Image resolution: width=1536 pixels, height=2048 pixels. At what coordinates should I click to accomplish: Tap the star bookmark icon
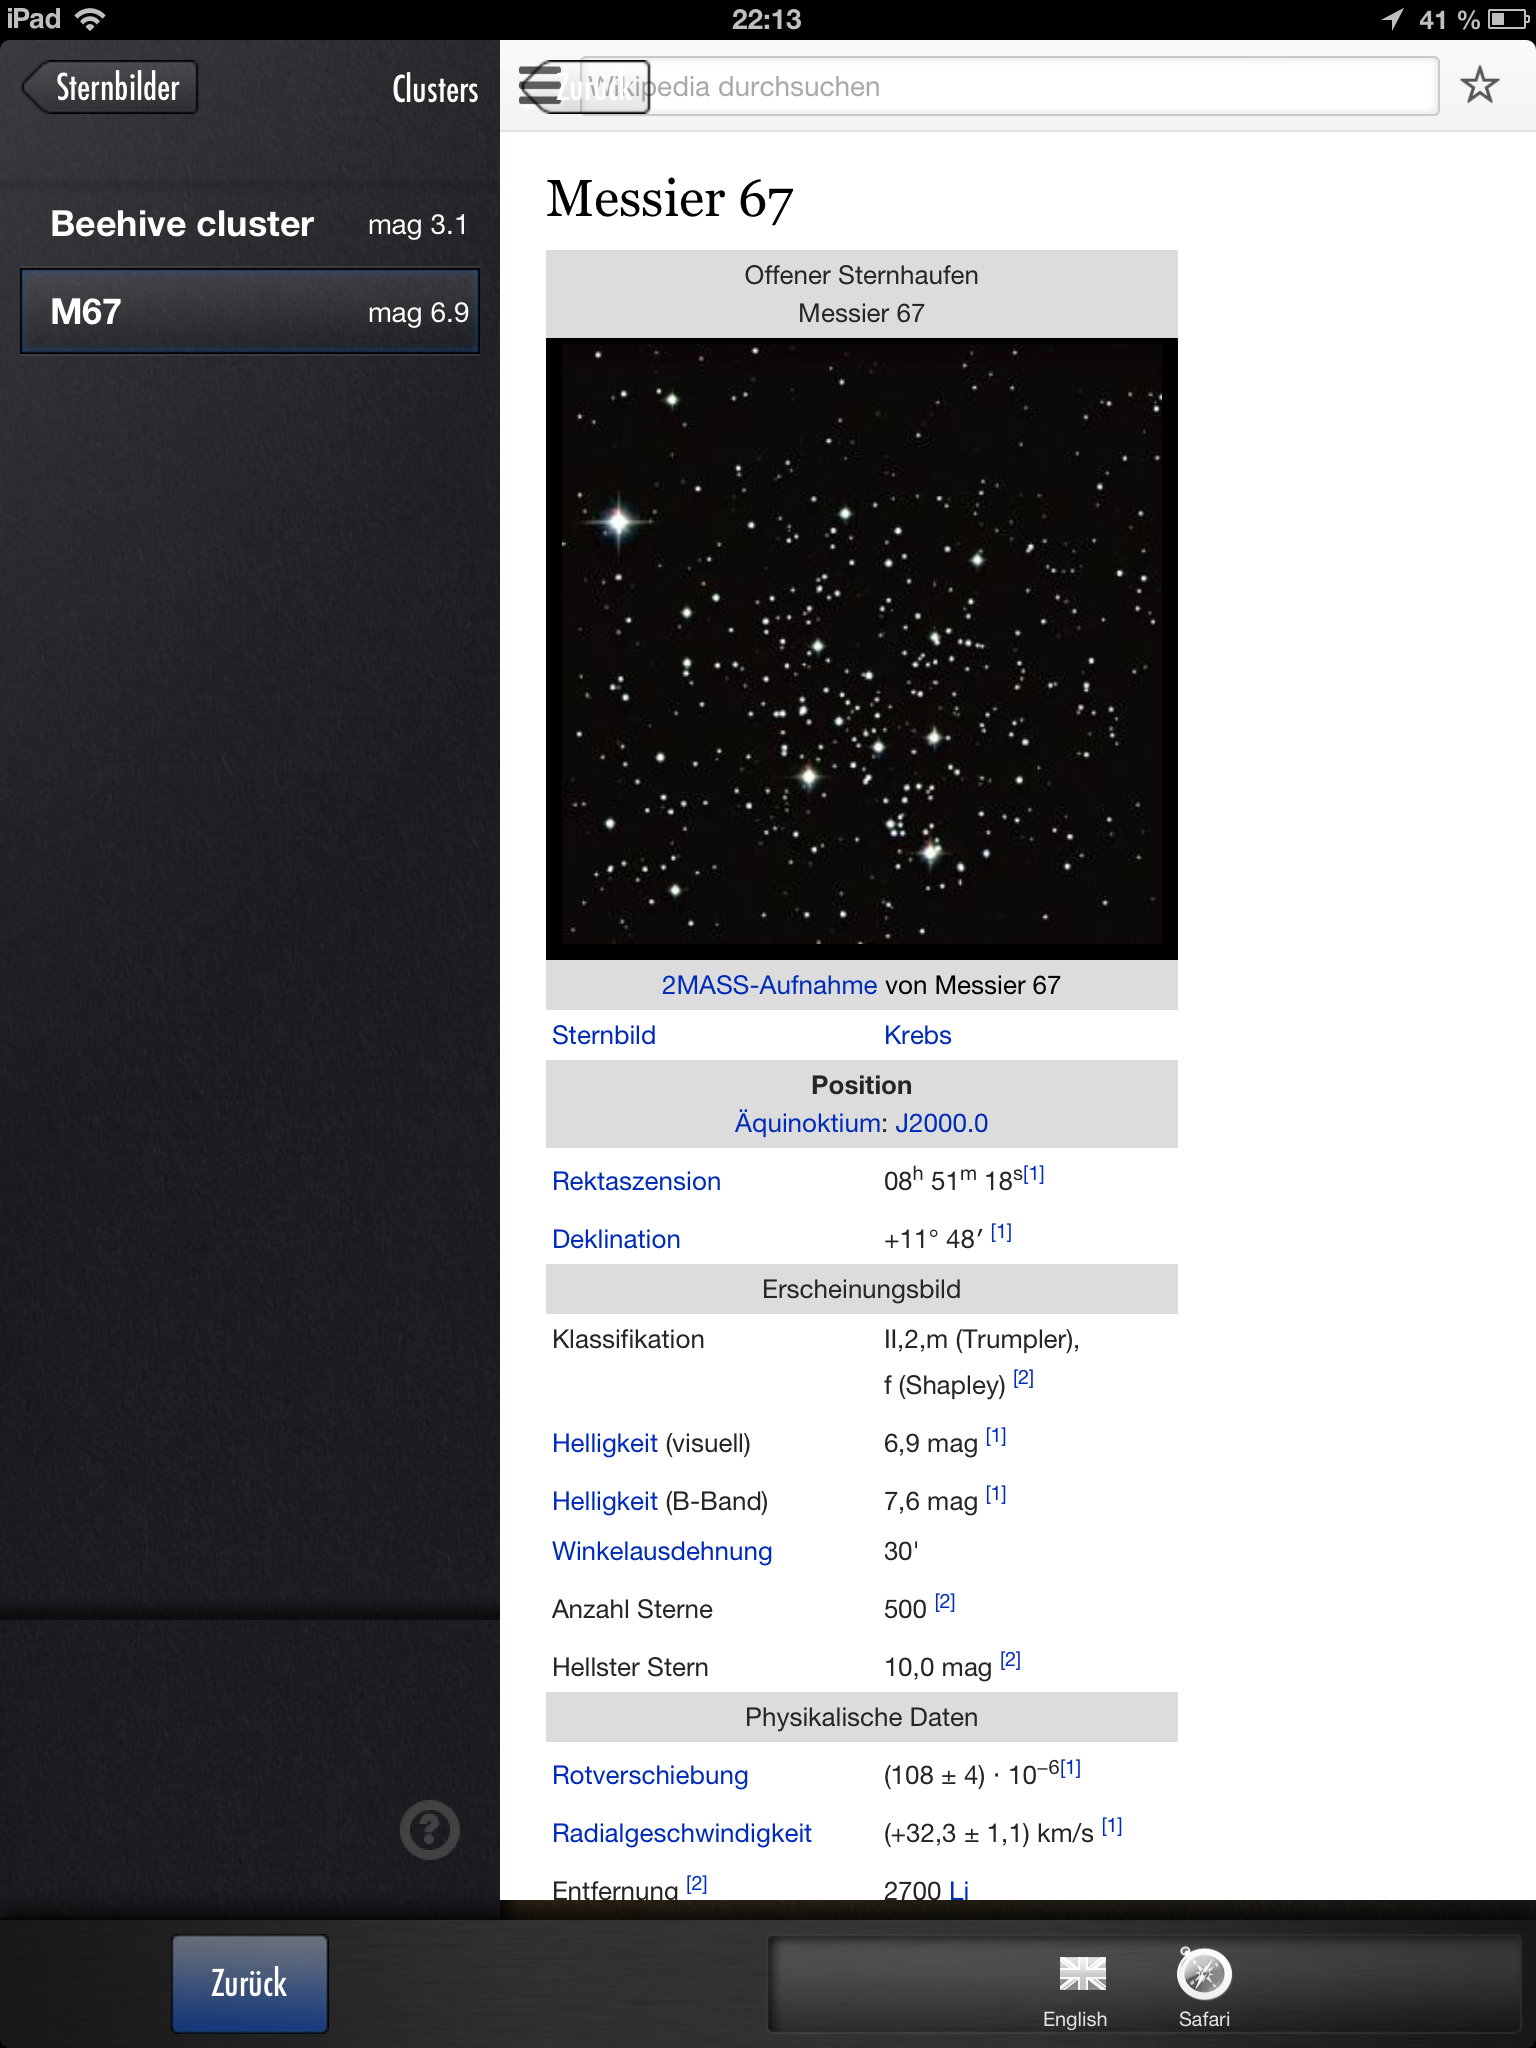[1479, 86]
